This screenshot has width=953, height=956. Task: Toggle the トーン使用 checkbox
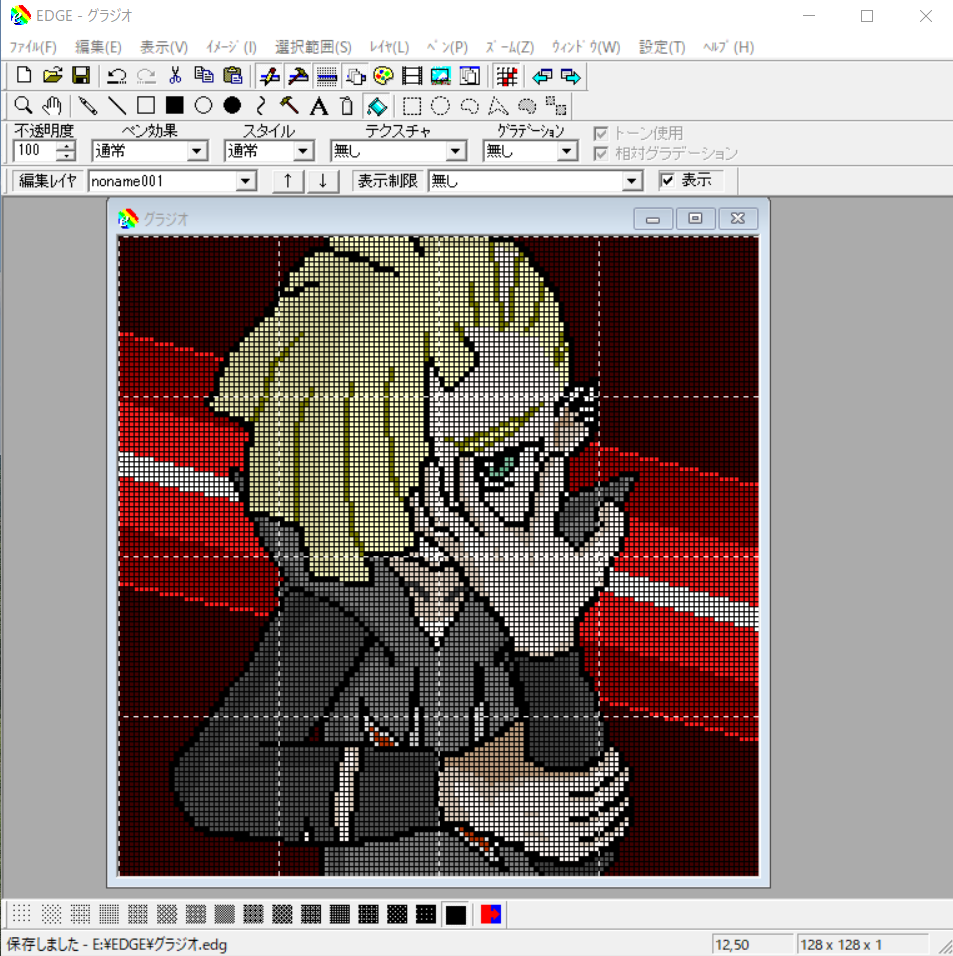click(601, 134)
